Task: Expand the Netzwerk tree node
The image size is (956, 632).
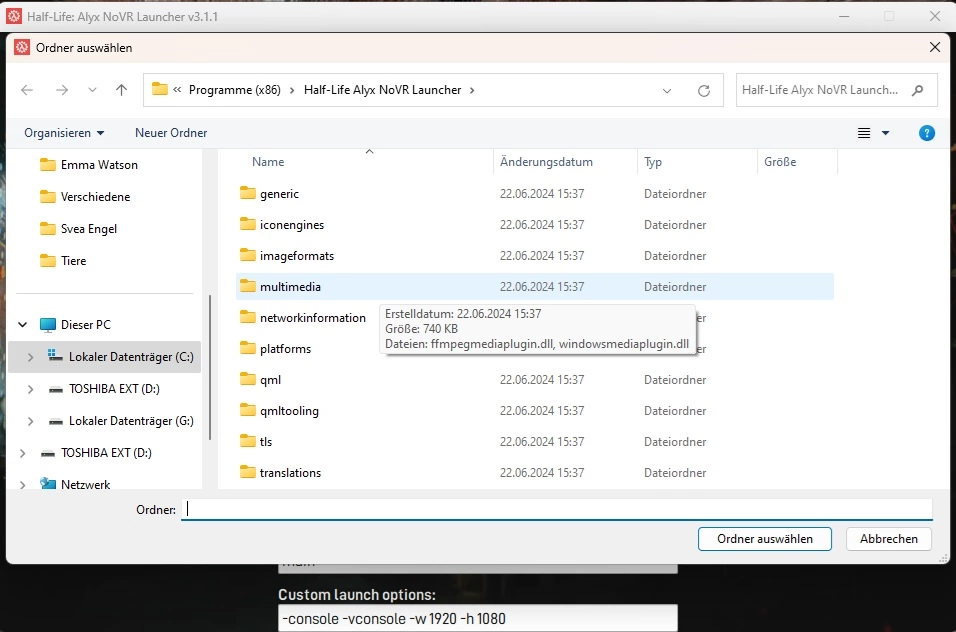Action: 23,485
